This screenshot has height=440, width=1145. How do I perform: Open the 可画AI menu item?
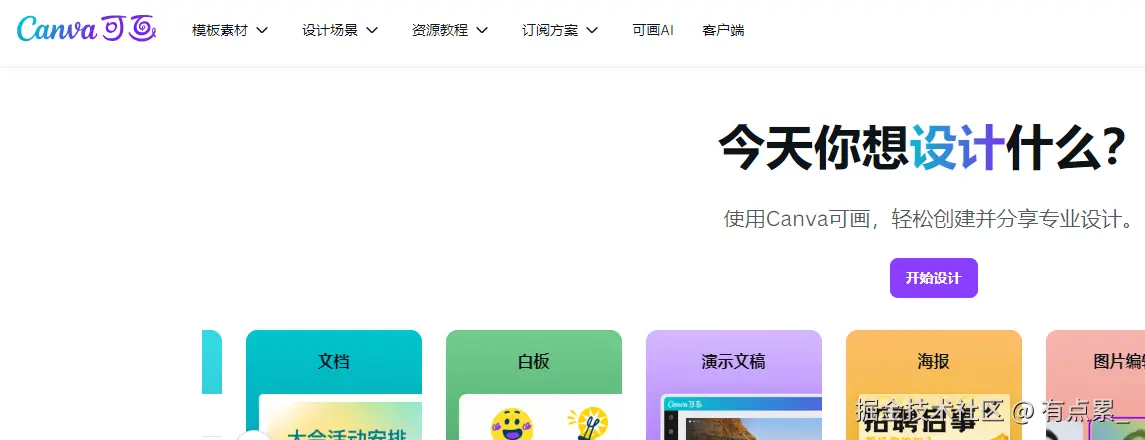click(653, 31)
